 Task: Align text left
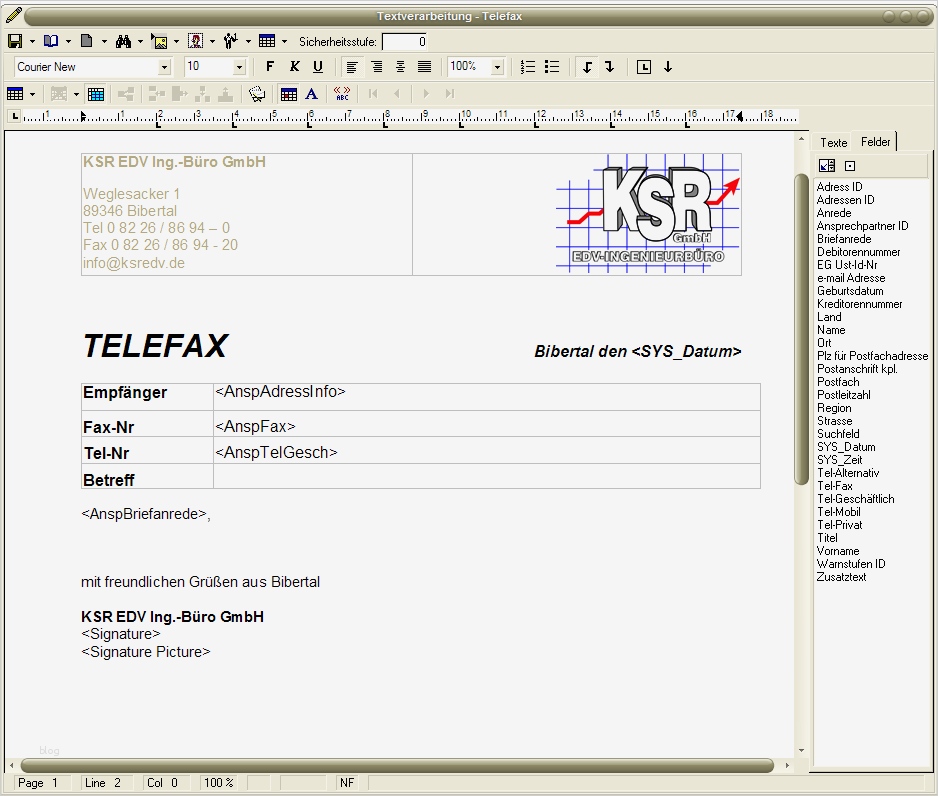(x=352, y=66)
